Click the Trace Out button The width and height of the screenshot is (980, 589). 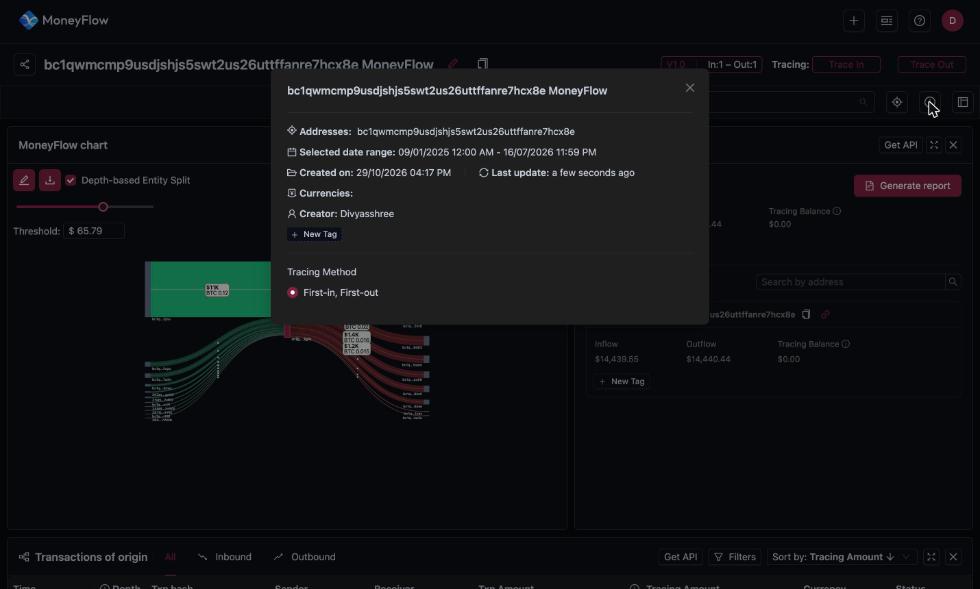(932, 64)
